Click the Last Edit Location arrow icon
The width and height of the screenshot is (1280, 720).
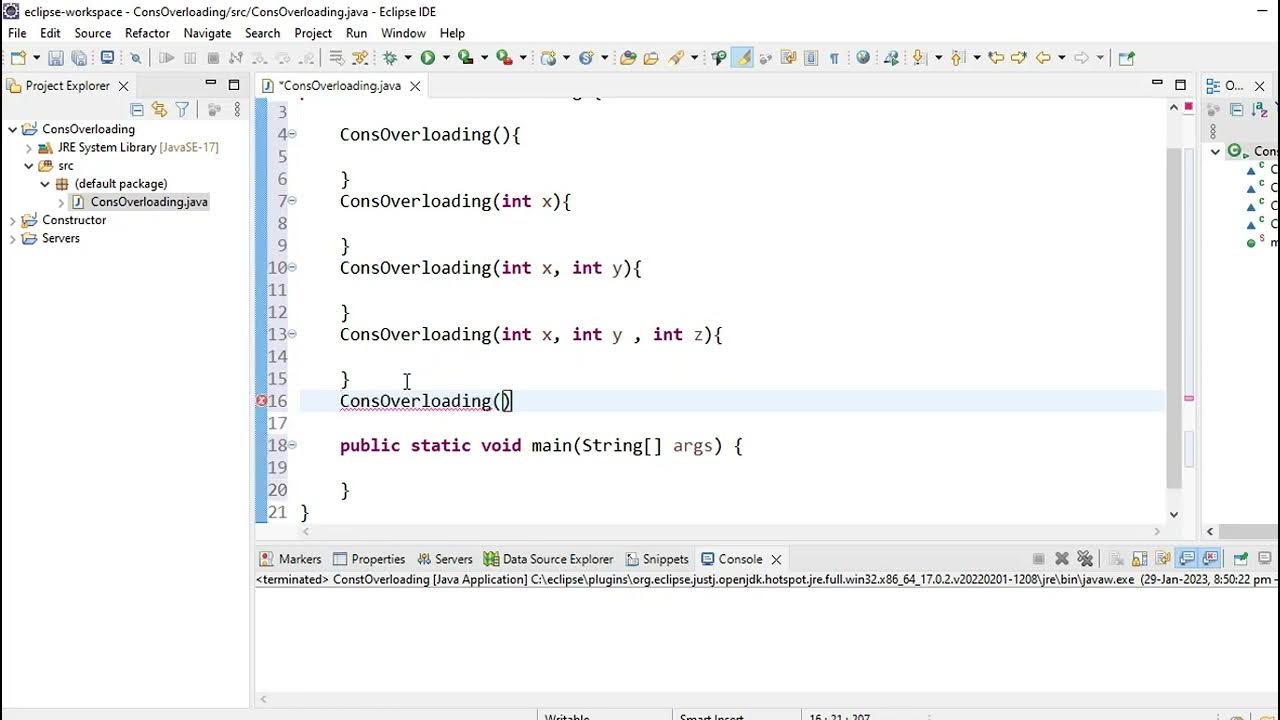[996, 58]
